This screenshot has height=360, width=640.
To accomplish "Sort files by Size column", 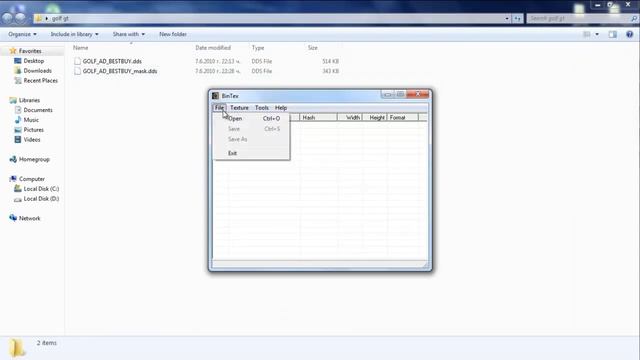I will point(313,48).
